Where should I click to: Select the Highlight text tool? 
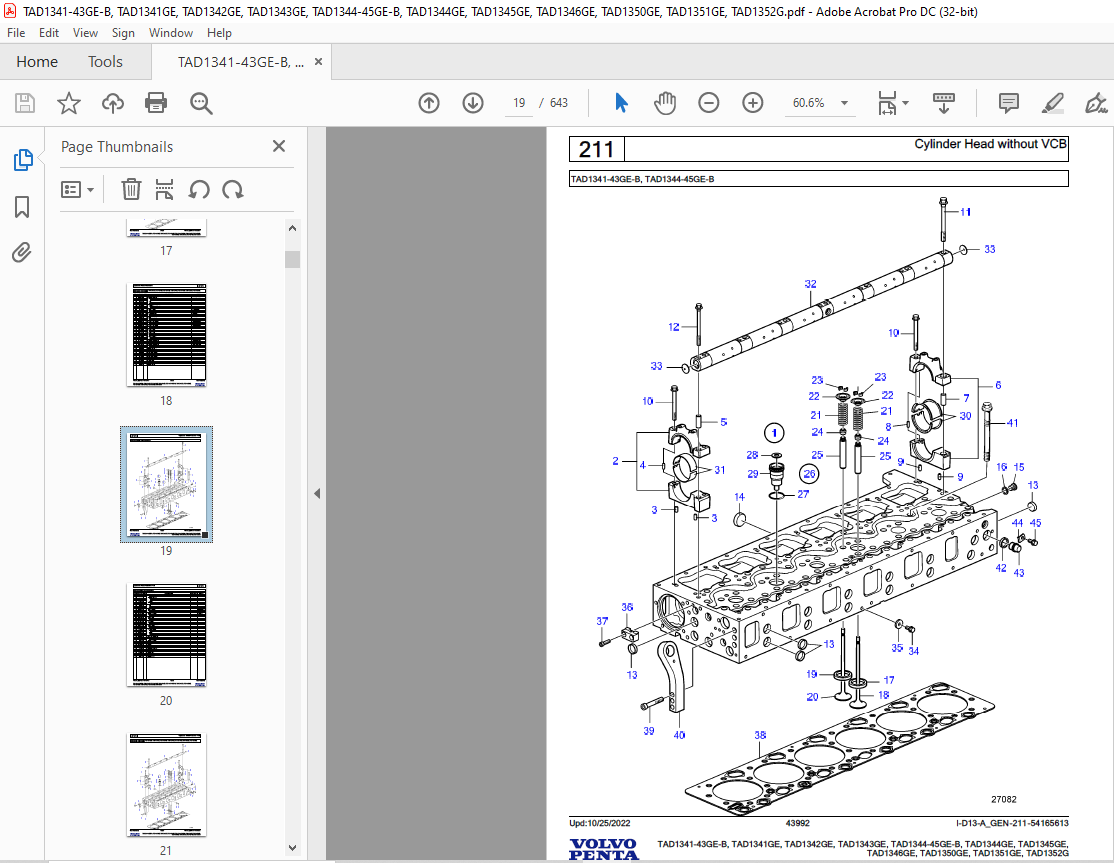coord(1052,103)
